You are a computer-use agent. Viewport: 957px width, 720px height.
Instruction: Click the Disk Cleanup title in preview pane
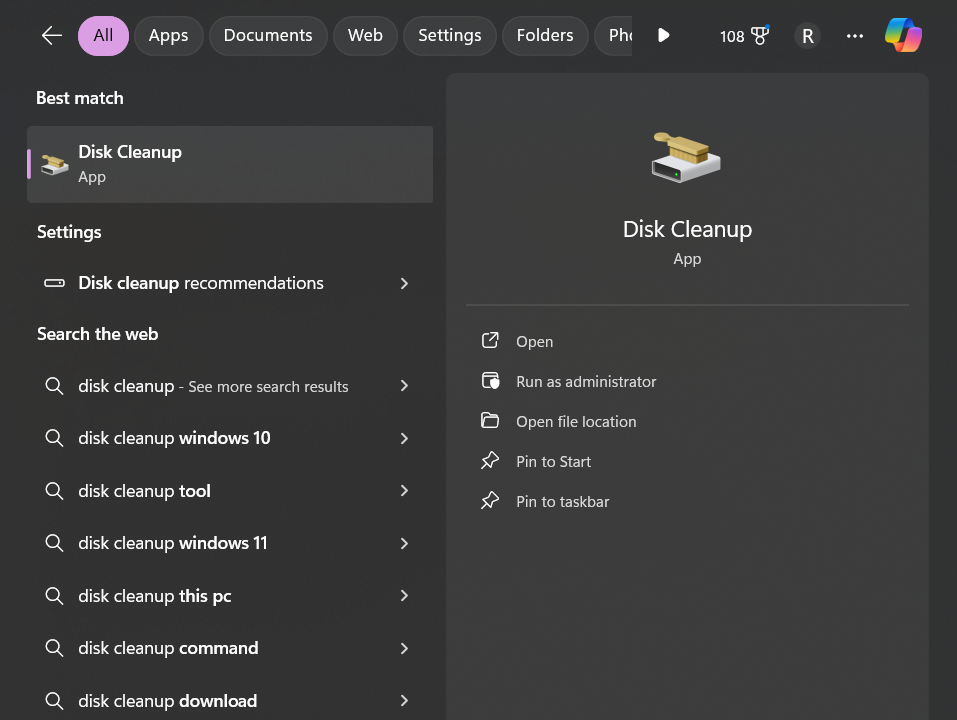click(687, 229)
